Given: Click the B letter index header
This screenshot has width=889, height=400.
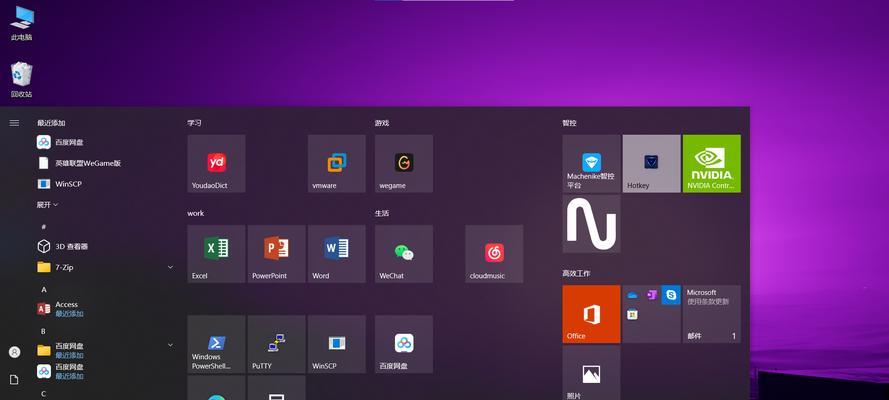Looking at the screenshot, I should (44, 331).
